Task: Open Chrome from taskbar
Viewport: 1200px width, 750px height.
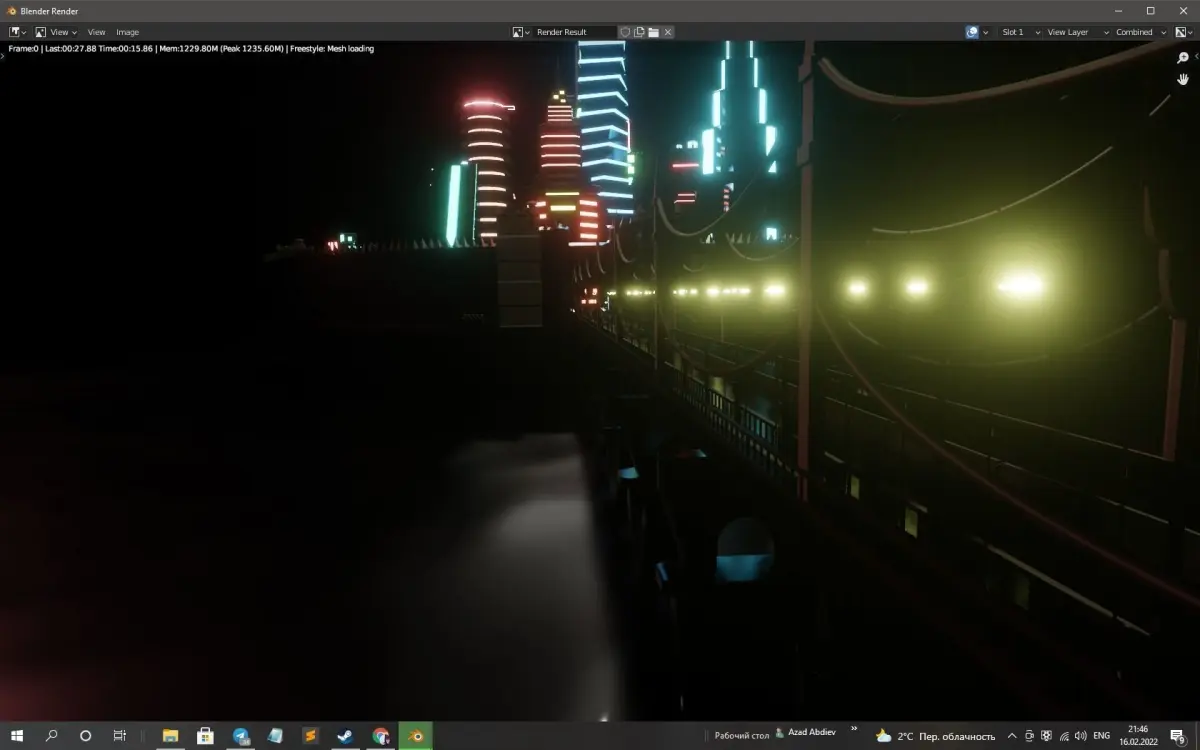Action: pos(380,736)
